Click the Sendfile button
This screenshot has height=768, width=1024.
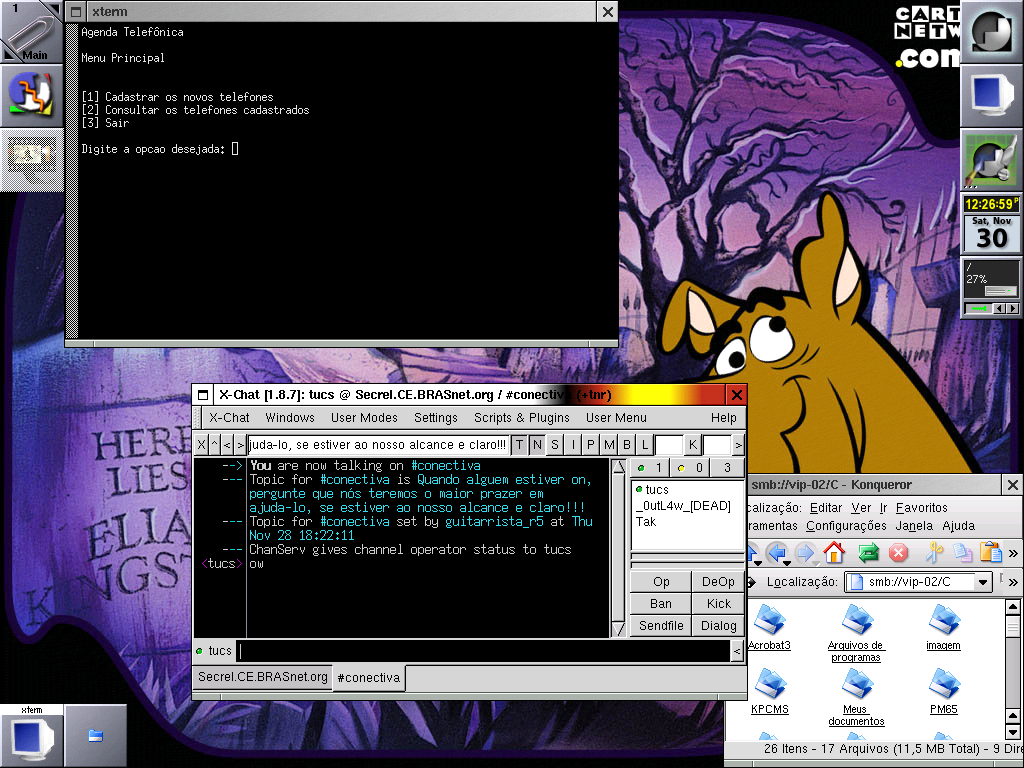coord(661,626)
